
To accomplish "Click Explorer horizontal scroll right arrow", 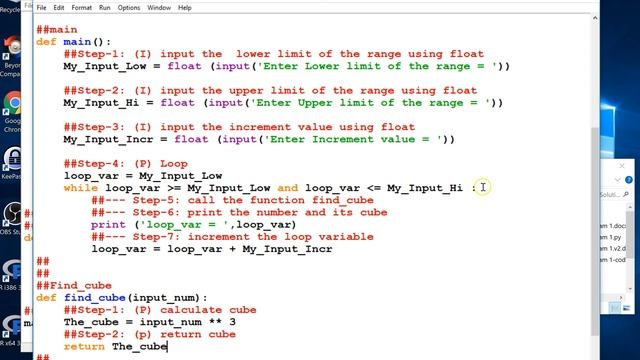I will click(621, 298).
